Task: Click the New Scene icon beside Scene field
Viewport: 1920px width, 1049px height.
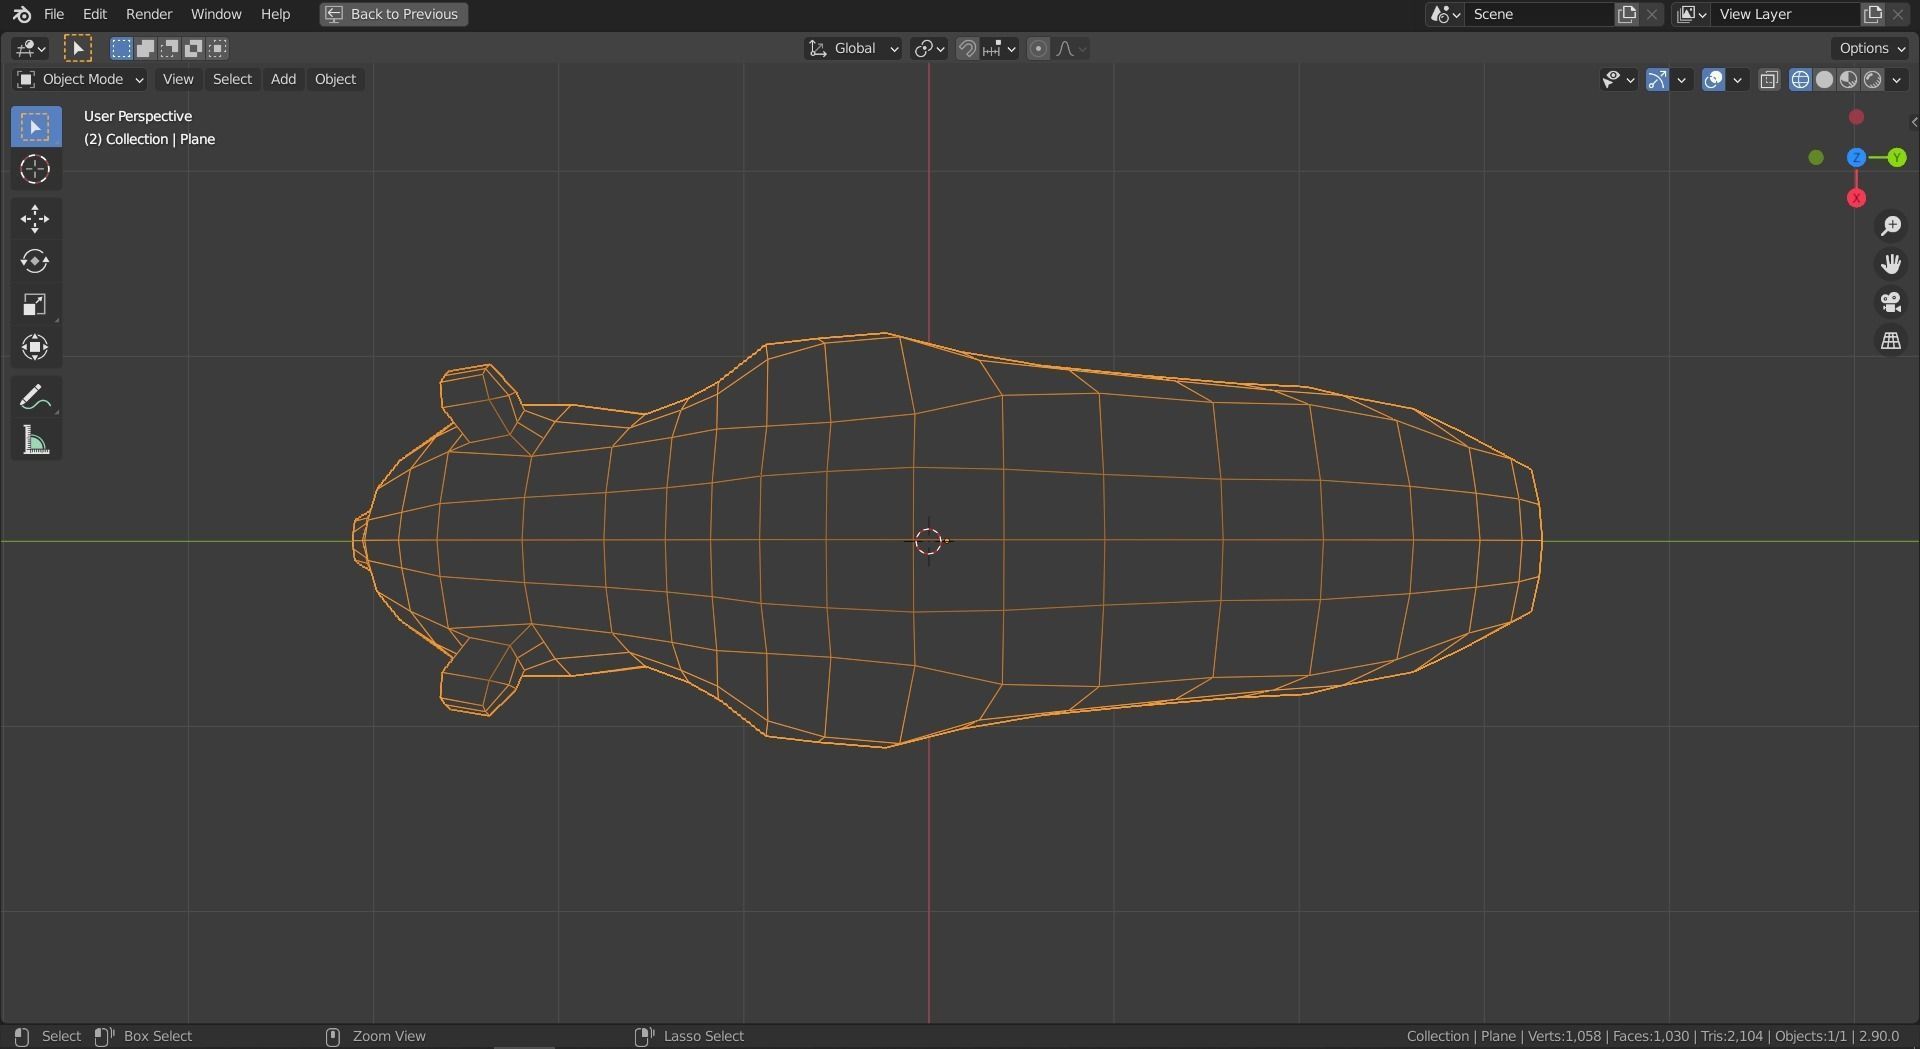Action: coord(1627,14)
